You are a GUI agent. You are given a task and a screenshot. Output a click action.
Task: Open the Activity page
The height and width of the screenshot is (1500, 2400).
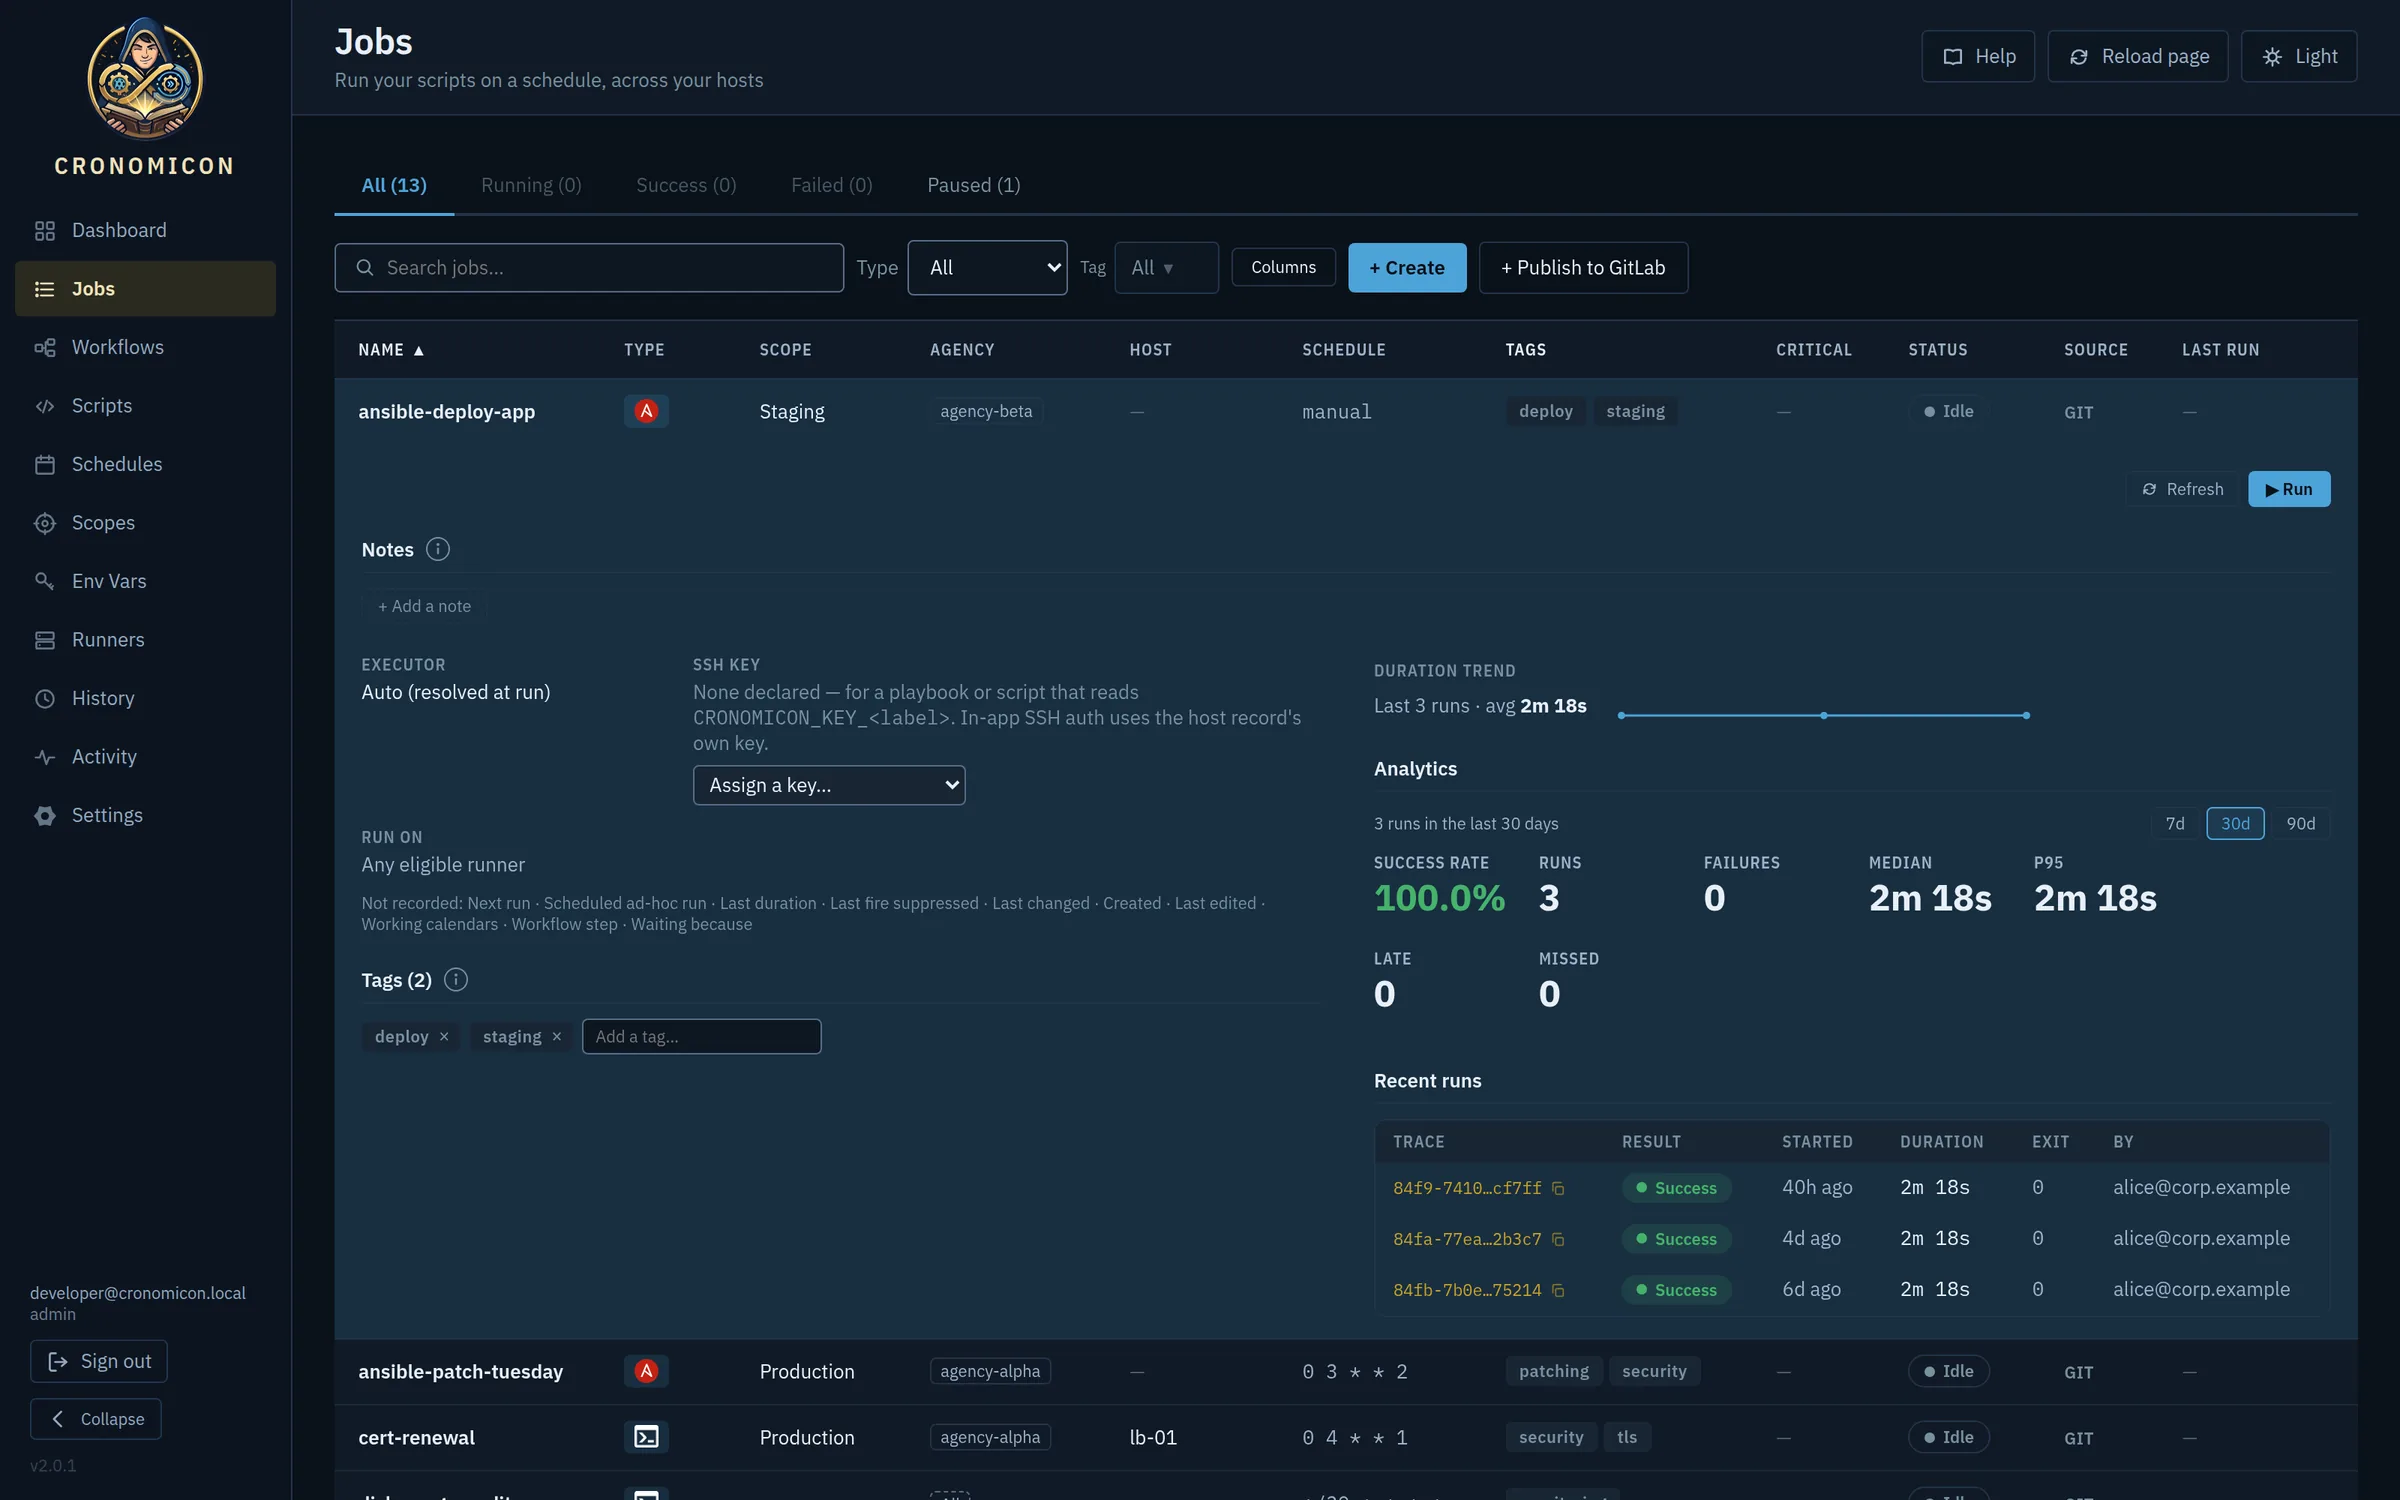click(x=145, y=757)
